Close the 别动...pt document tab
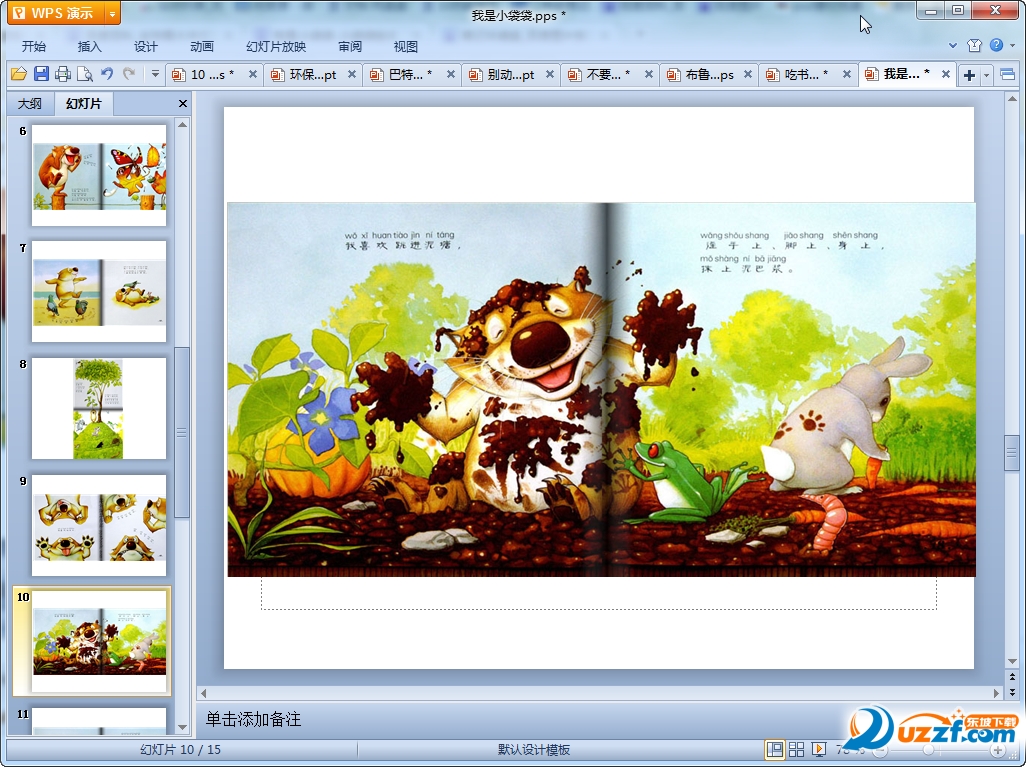The height and width of the screenshot is (767, 1026). (x=550, y=75)
